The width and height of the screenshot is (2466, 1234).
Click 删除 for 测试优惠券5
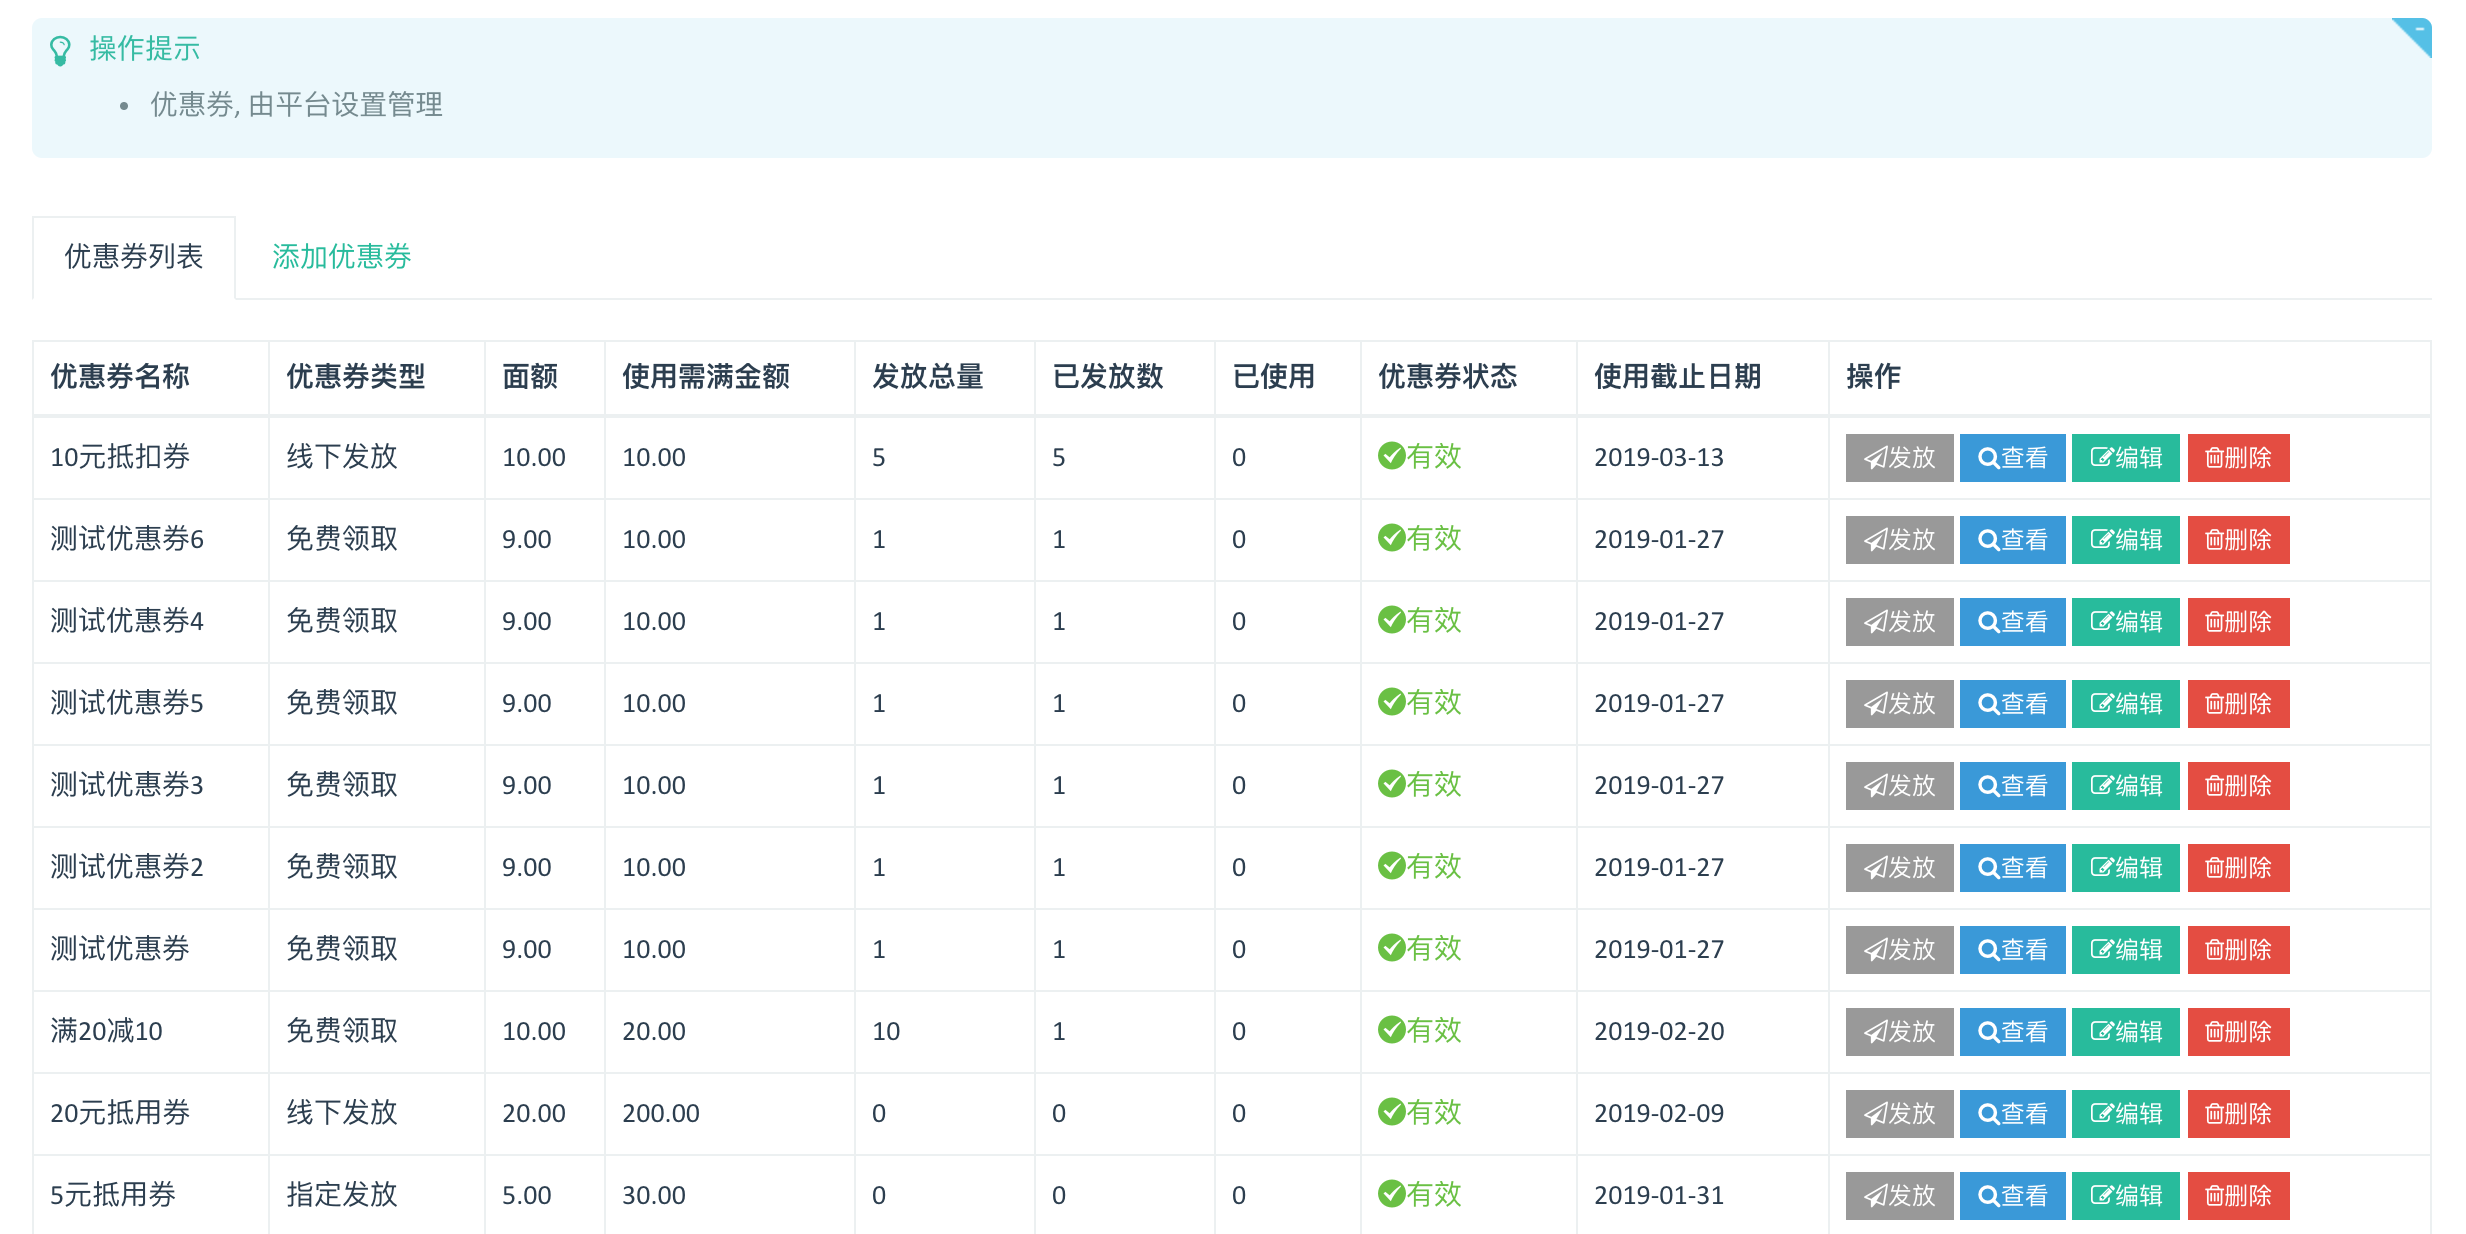click(2238, 704)
